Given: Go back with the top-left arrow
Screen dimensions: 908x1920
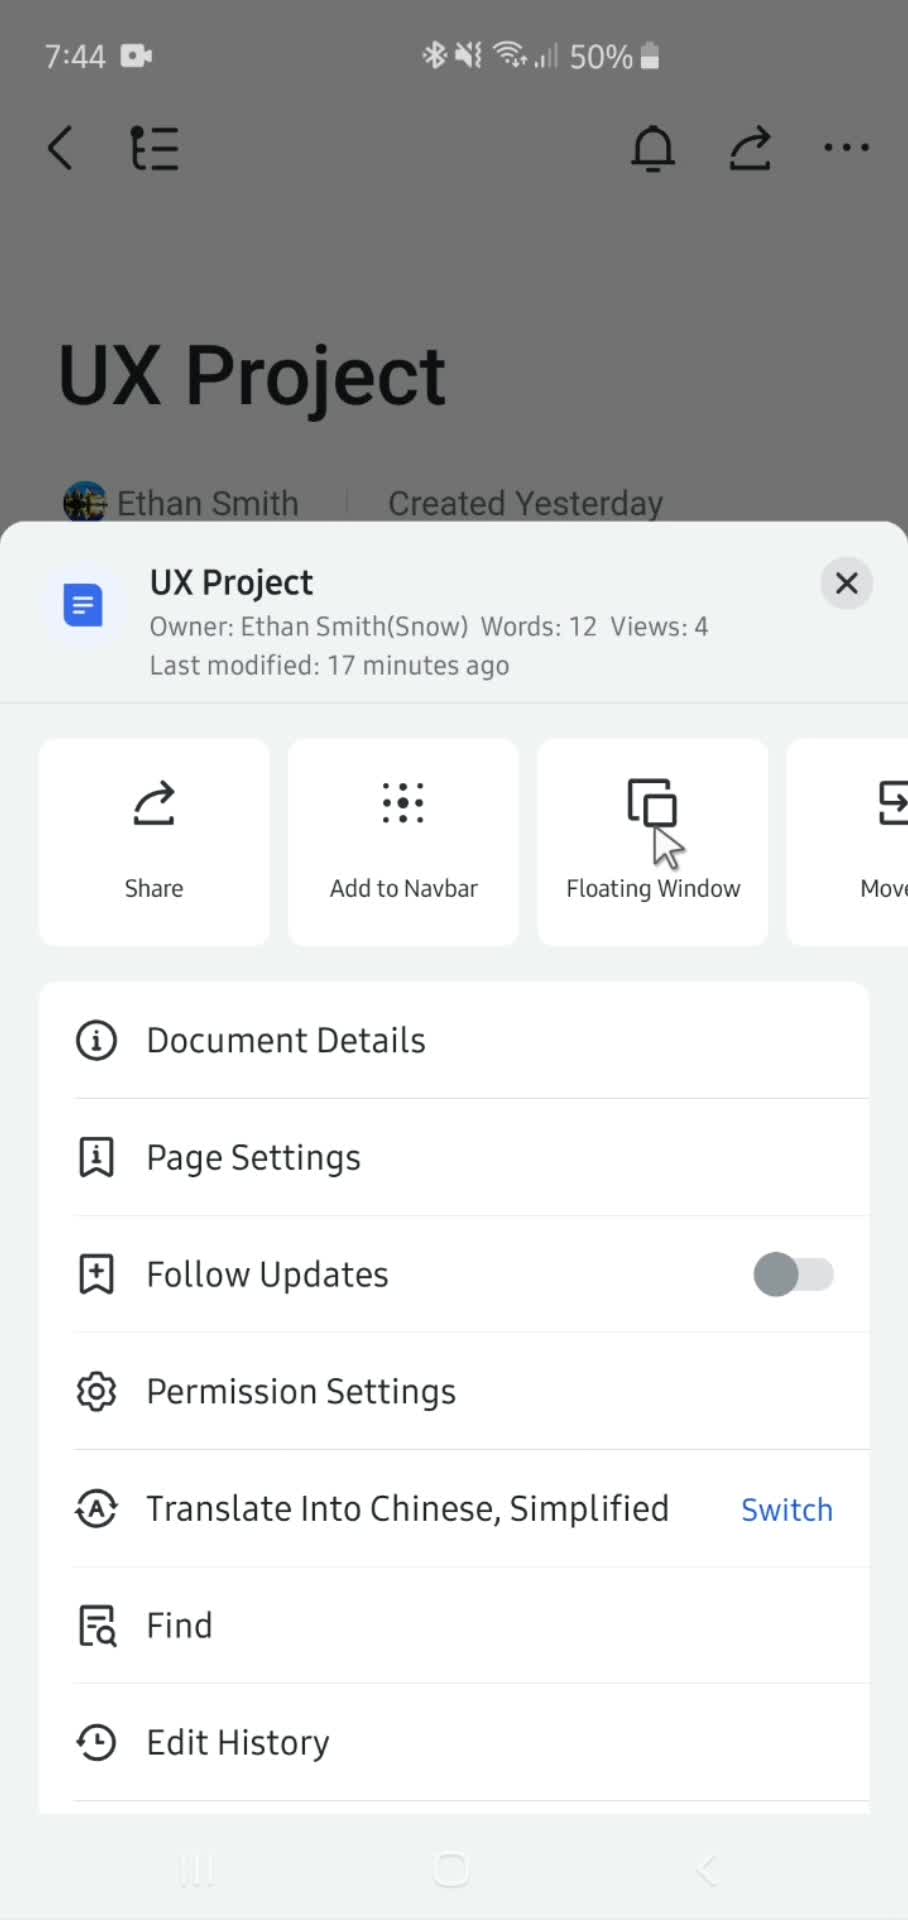Looking at the screenshot, I should 60,148.
